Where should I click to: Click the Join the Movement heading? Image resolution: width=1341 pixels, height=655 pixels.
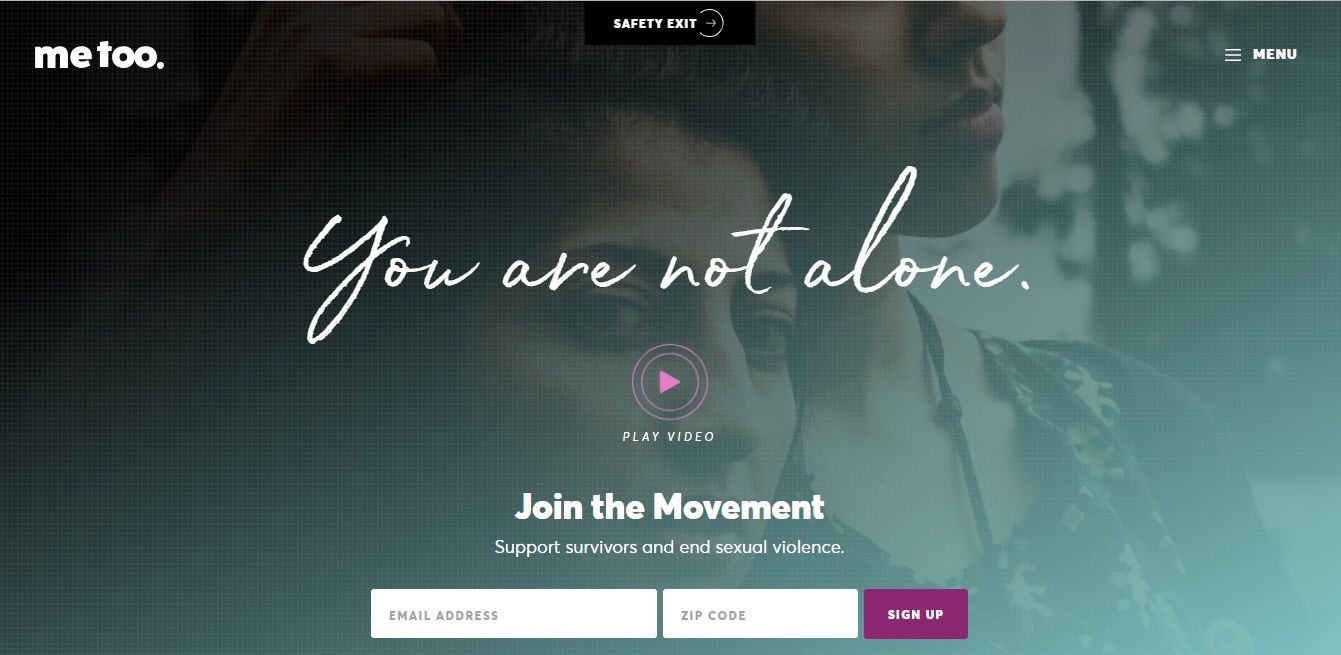pos(670,507)
